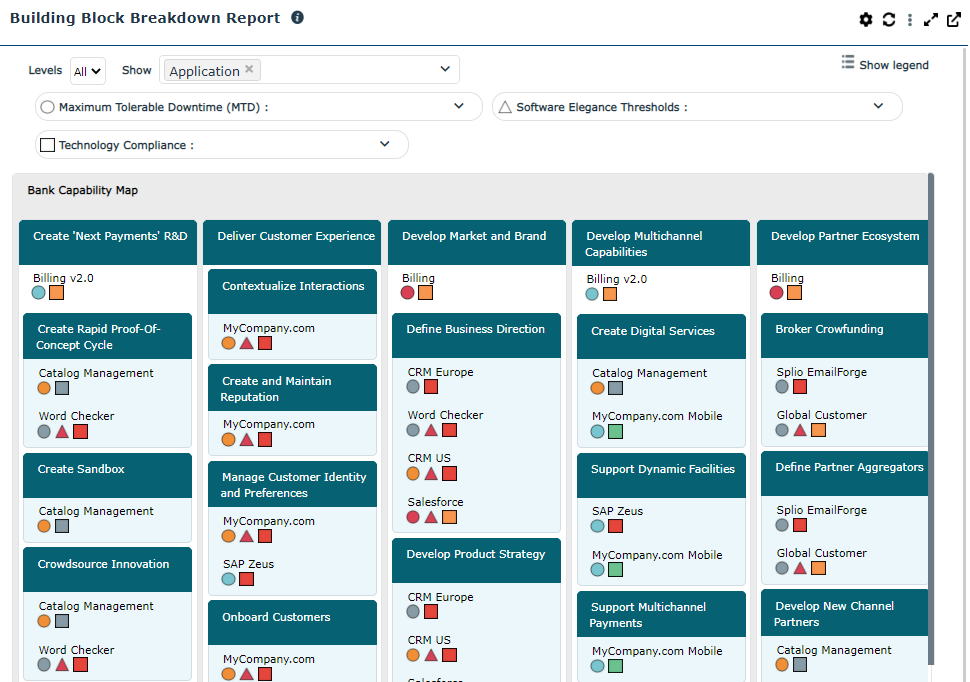Click the red triangle under Salesforce

coord(431,517)
